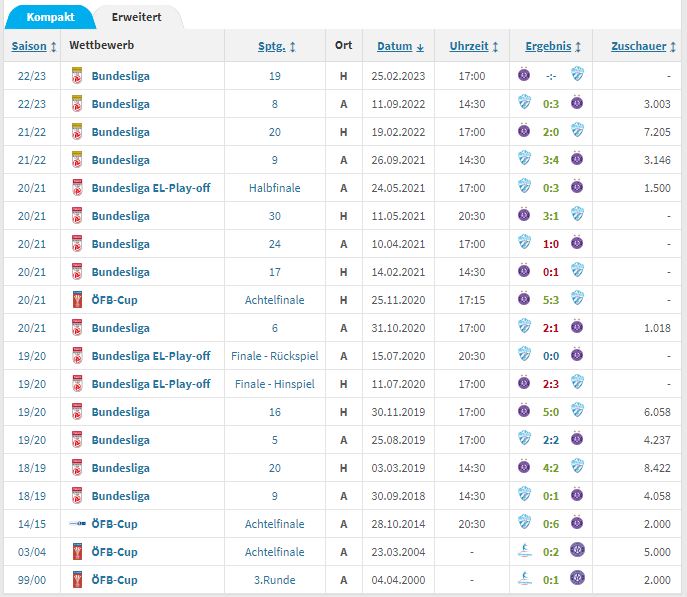Click purple club crest in 28.10.2014 row
This screenshot has height=597, width=687.
click(x=577, y=523)
